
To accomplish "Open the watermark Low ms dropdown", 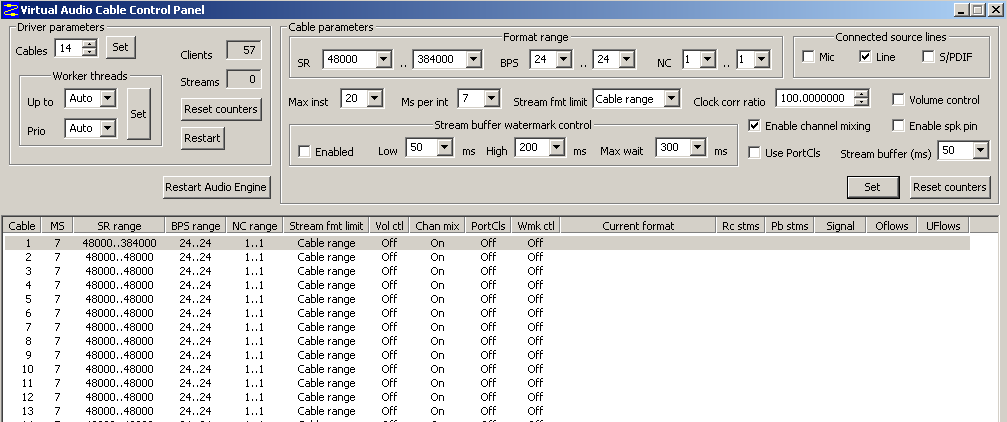I will coord(446,148).
